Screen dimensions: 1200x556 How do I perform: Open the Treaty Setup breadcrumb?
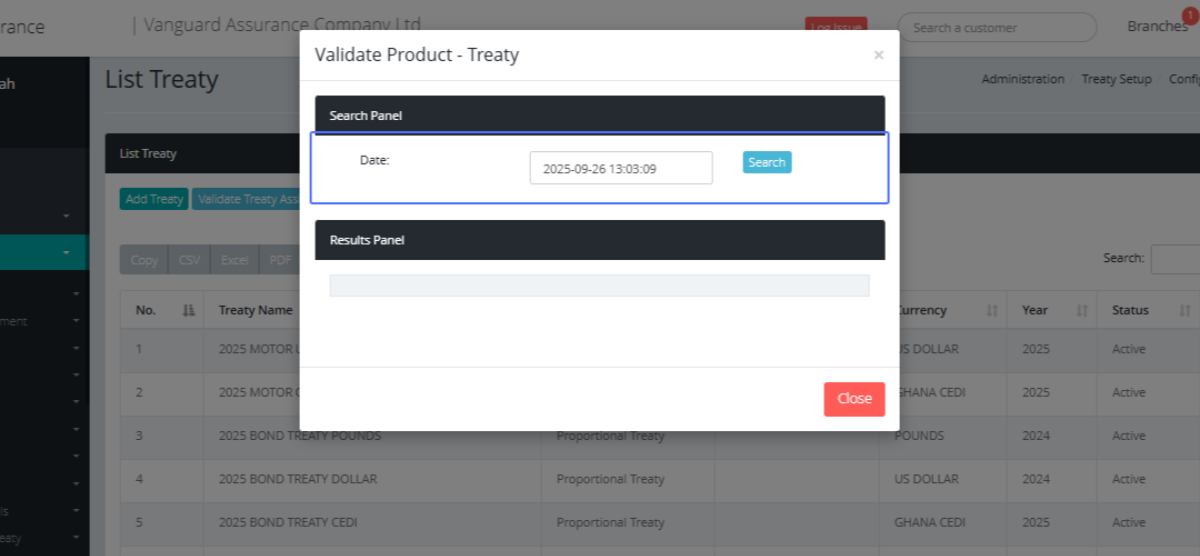pos(1116,79)
